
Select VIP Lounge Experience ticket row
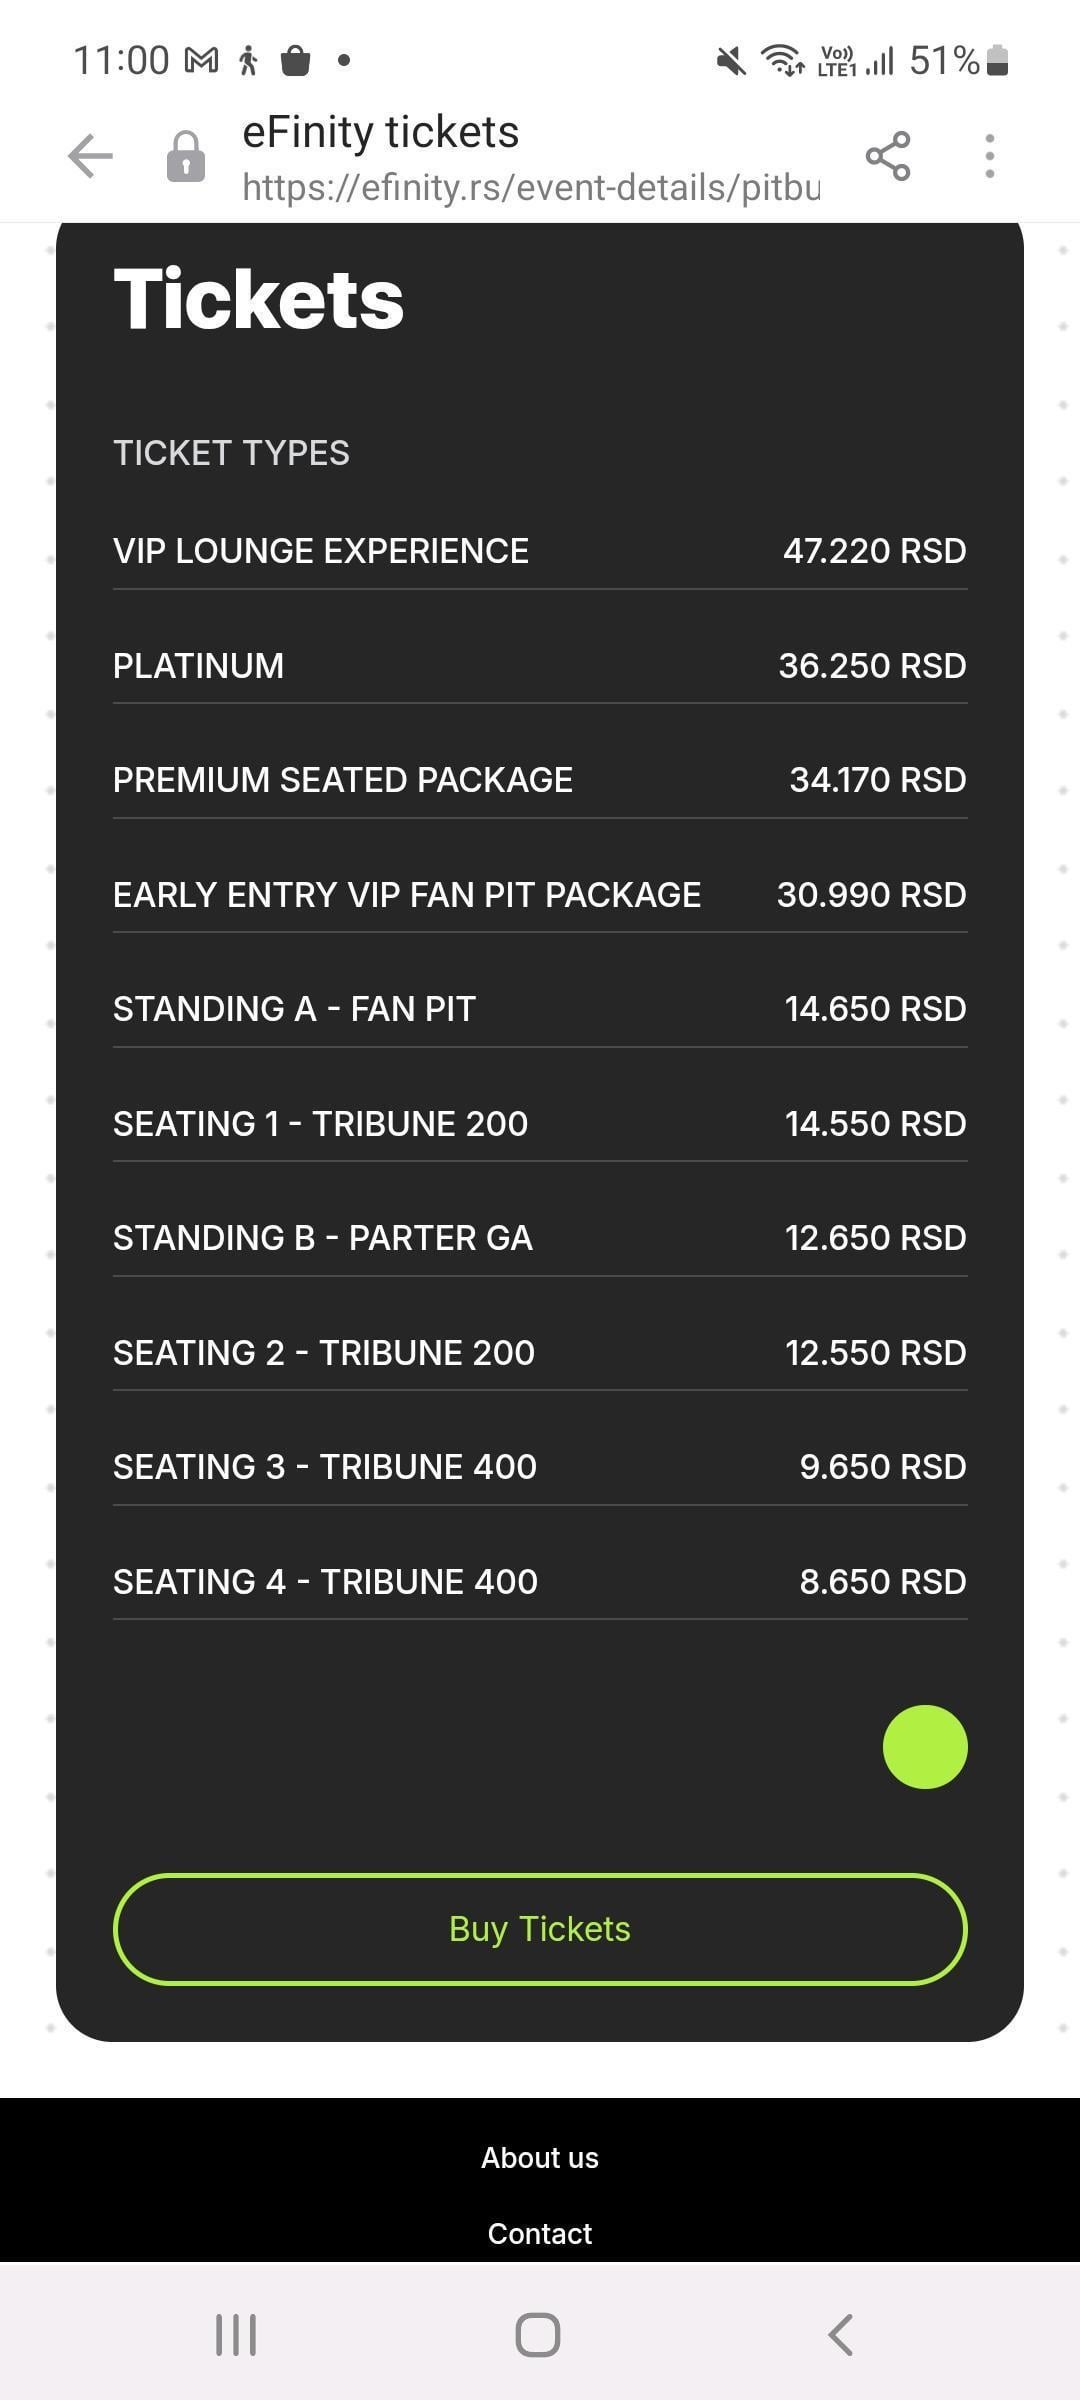tap(540, 551)
